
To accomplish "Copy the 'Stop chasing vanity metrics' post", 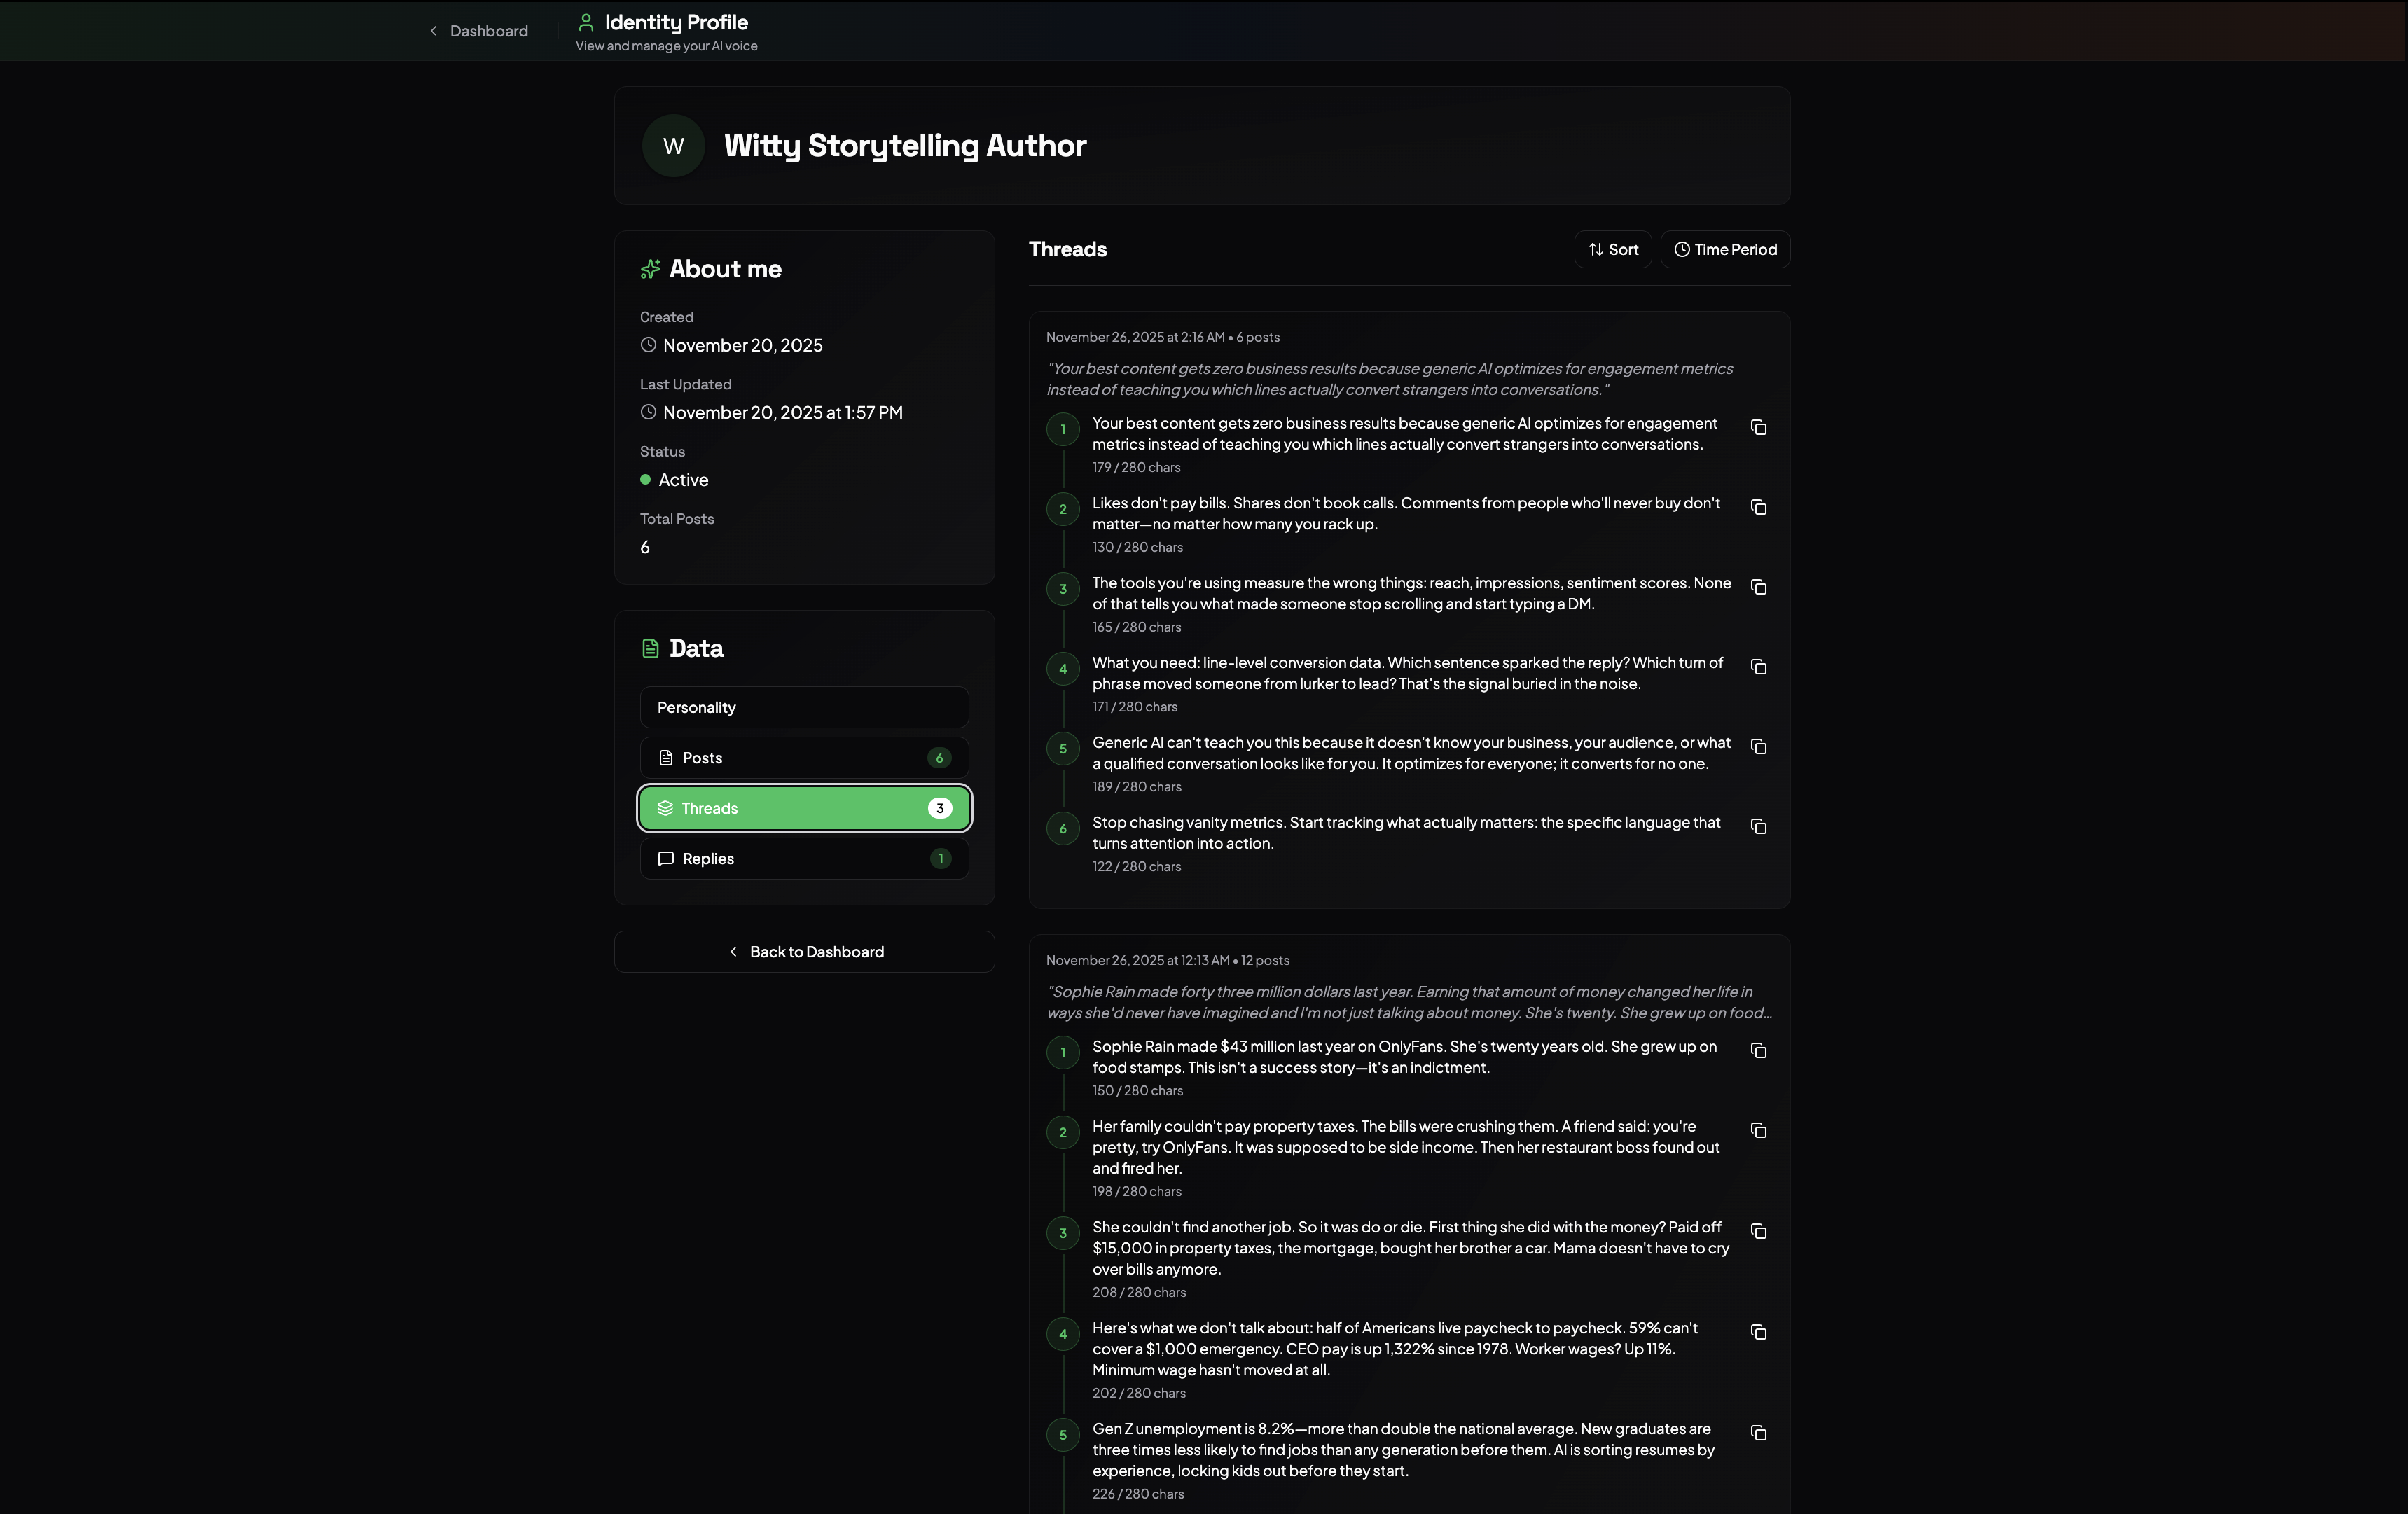I will (x=1758, y=827).
